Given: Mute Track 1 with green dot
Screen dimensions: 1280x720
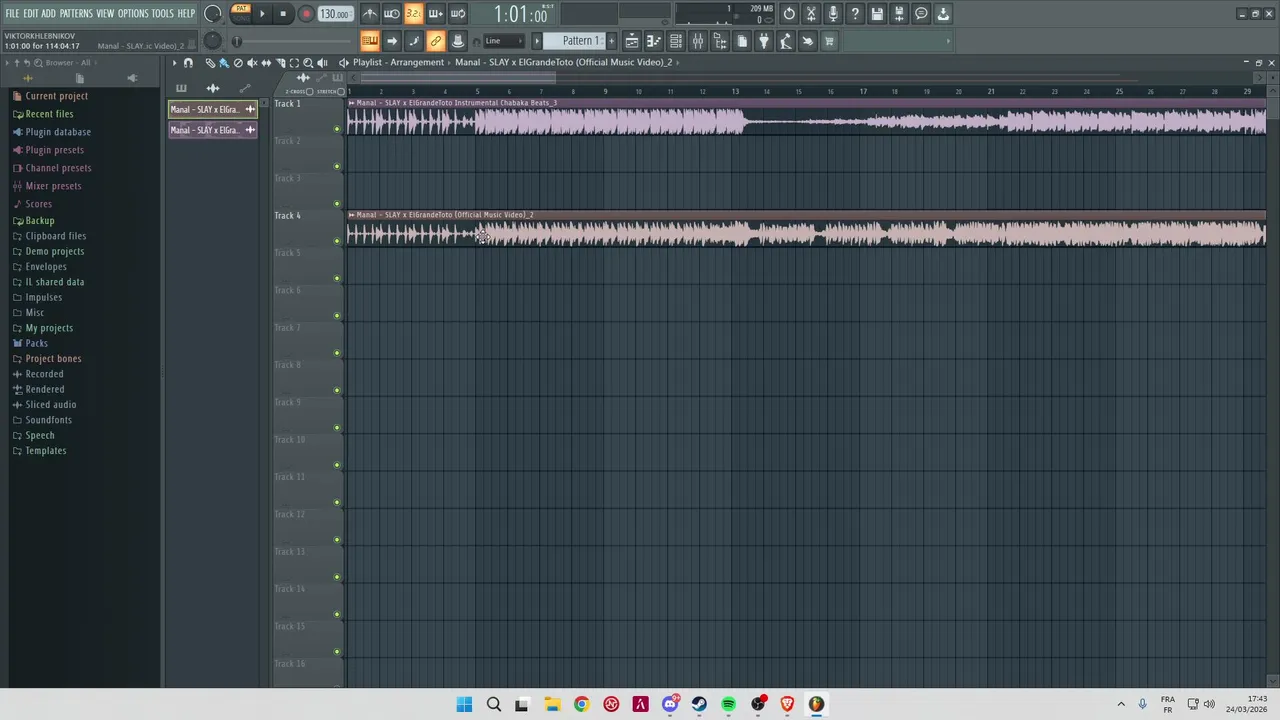Looking at the screenshot, I should pyautogui.click(x=337, y=129).
